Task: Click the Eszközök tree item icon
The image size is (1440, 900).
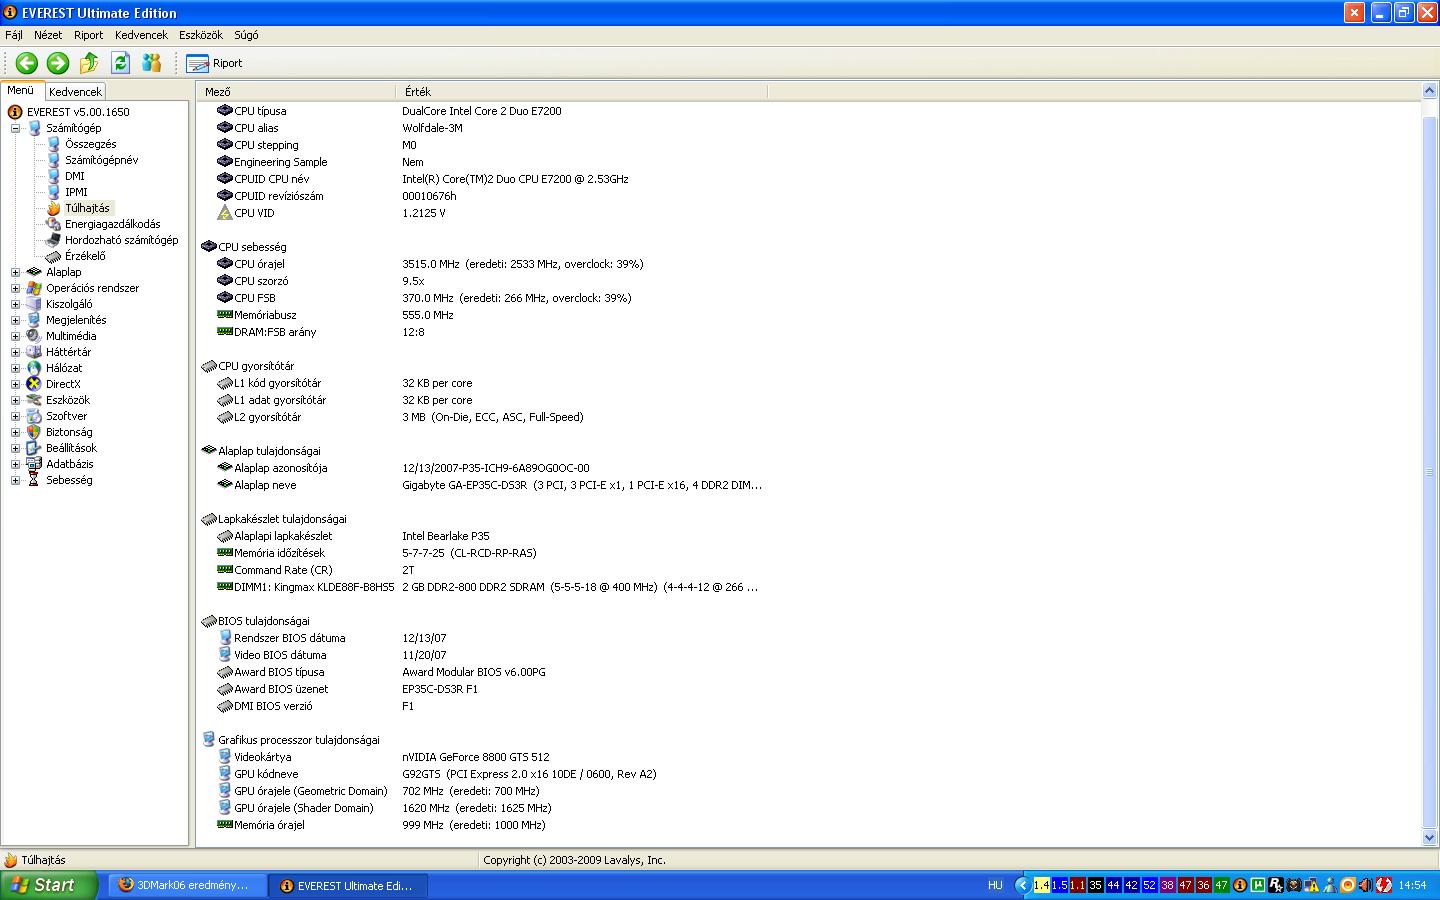Action: point(34,400)
